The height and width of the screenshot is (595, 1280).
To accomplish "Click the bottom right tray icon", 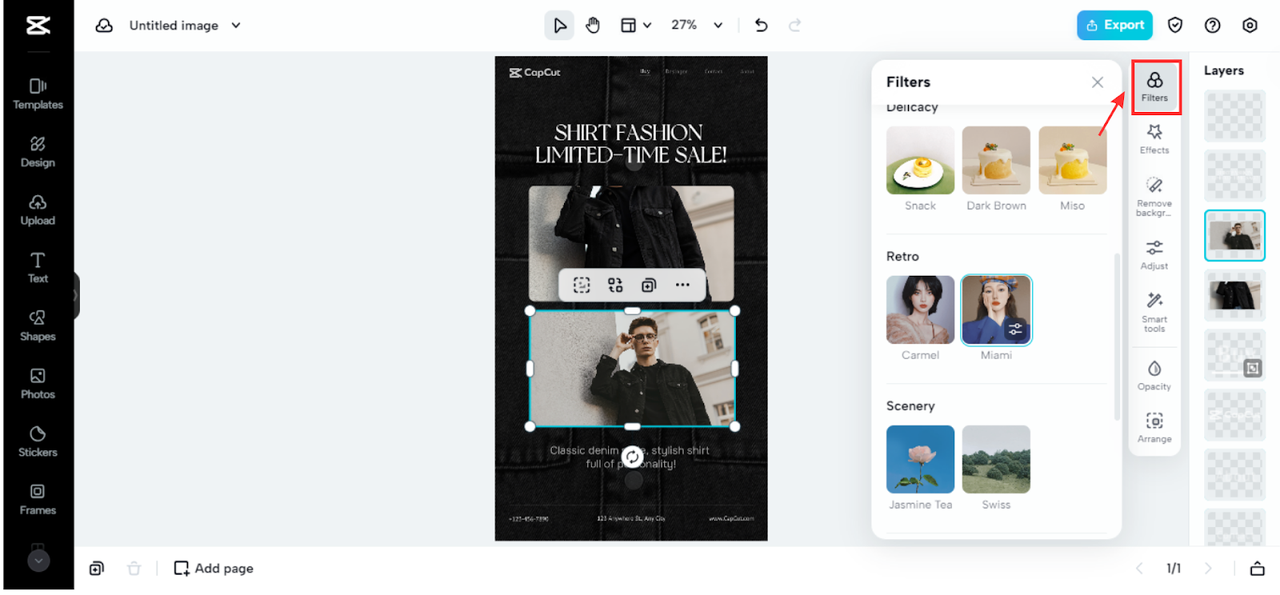I will pyautogui.click(x=1257, y=568).
